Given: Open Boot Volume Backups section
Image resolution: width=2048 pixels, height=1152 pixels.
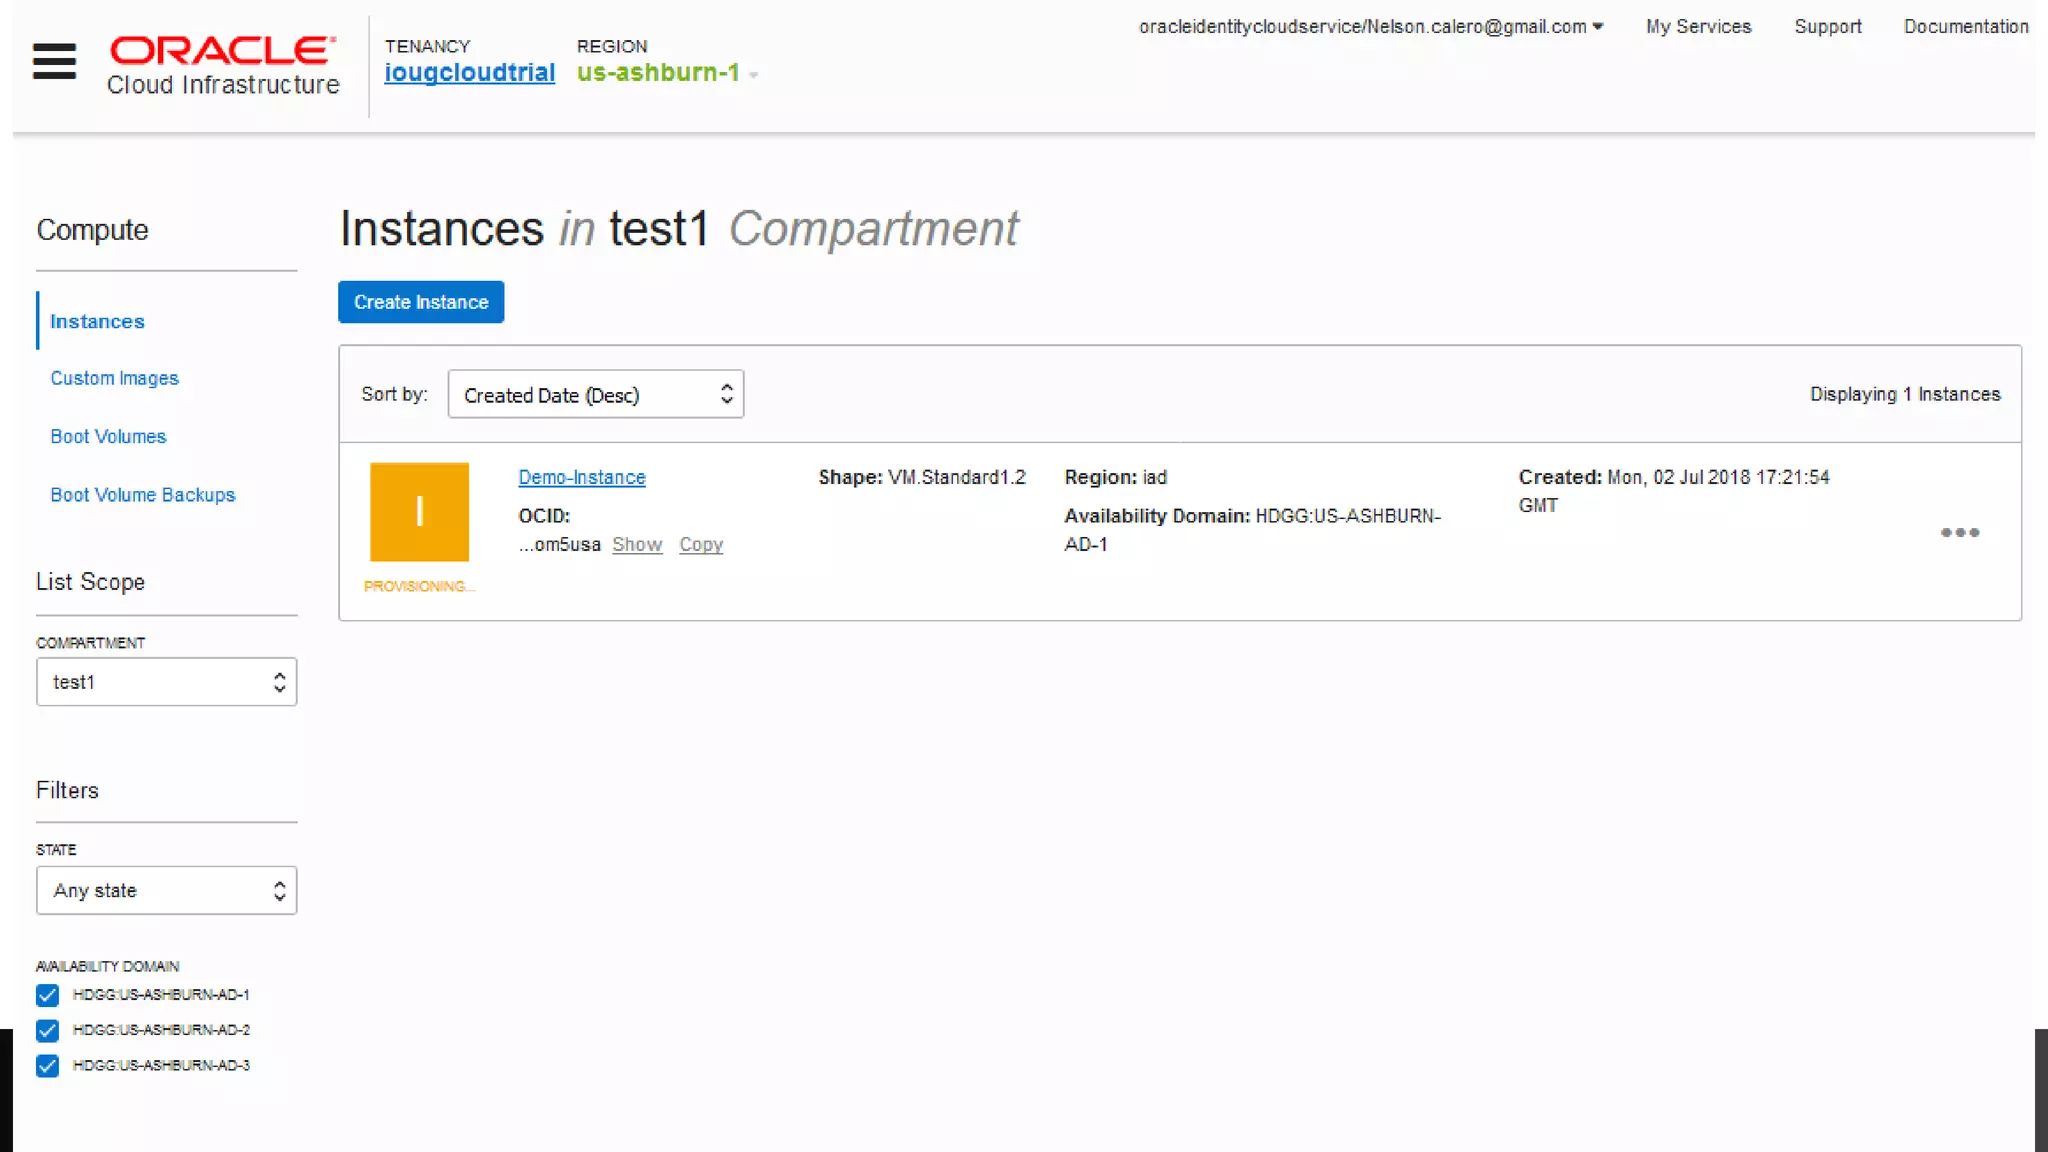Looking at the screenshot, I should coord(142,495).
